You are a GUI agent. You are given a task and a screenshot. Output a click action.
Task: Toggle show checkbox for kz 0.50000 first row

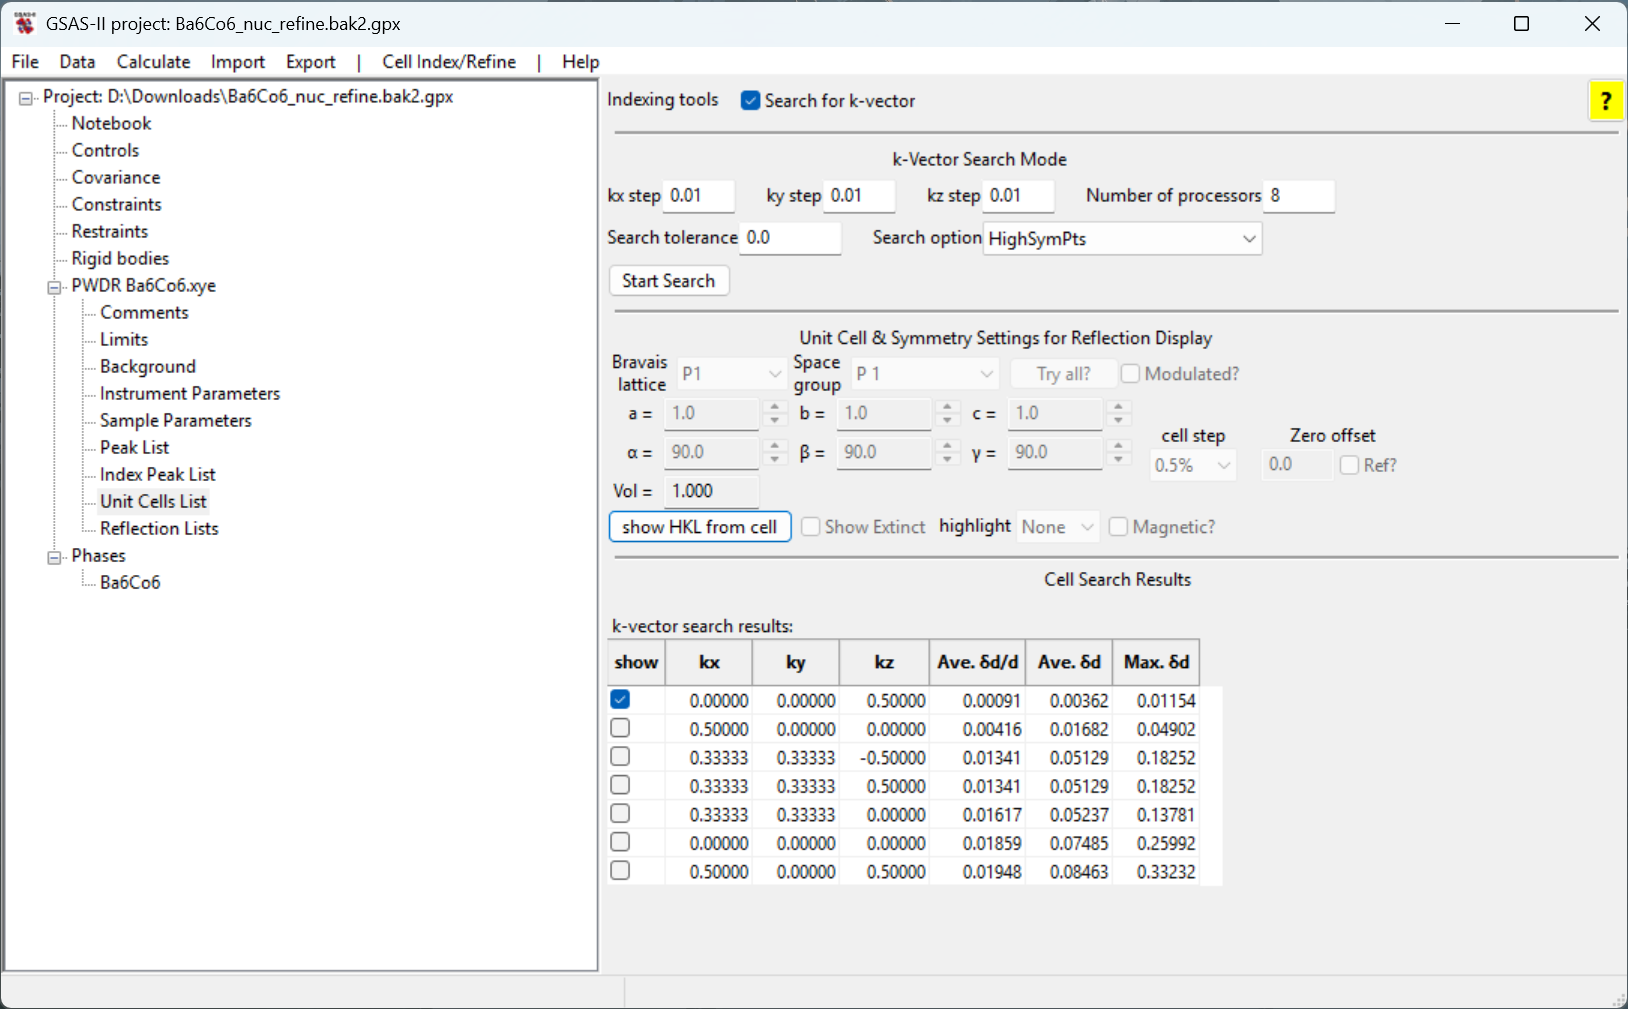(x=620, y=700)
